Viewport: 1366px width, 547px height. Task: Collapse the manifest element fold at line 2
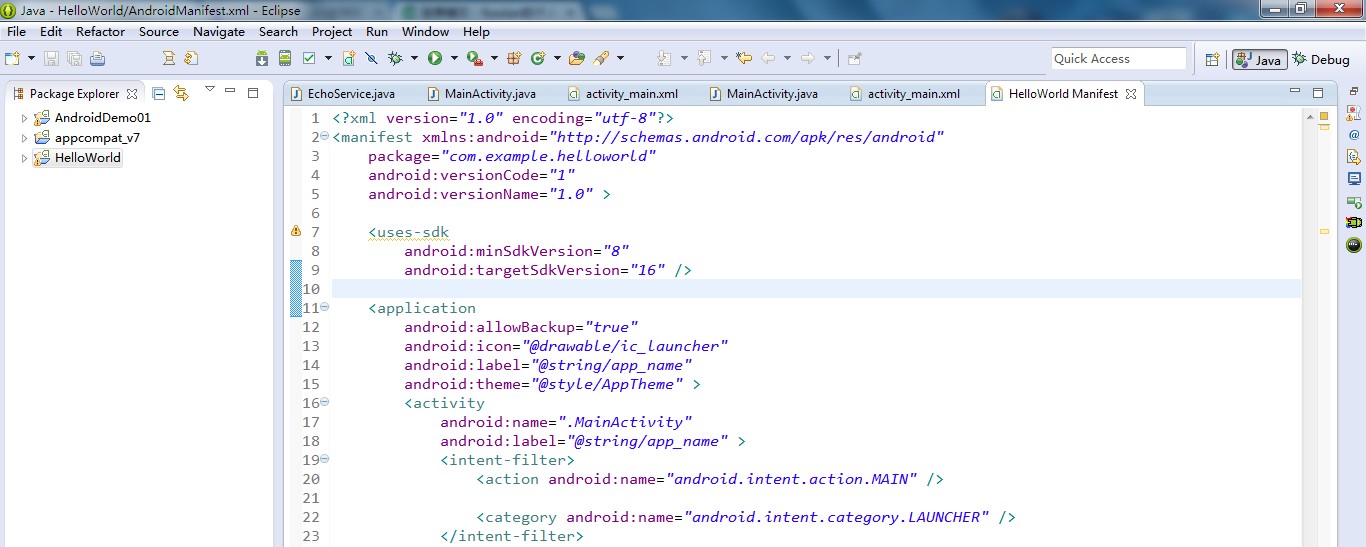click(324, 137)
